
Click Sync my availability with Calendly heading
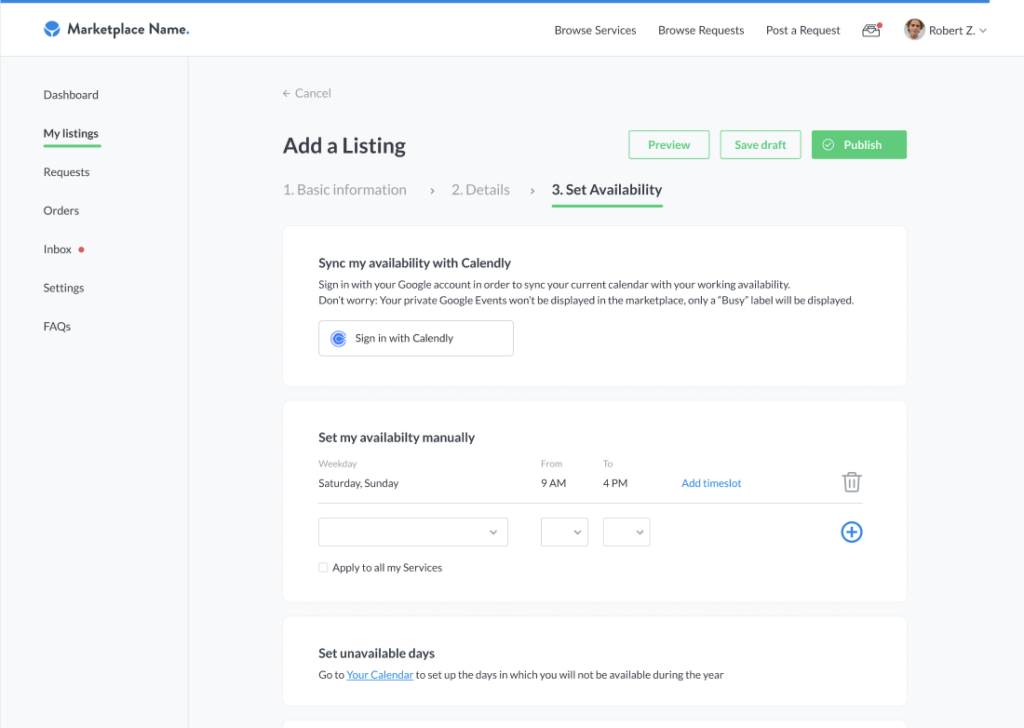(x=415, y=262)
